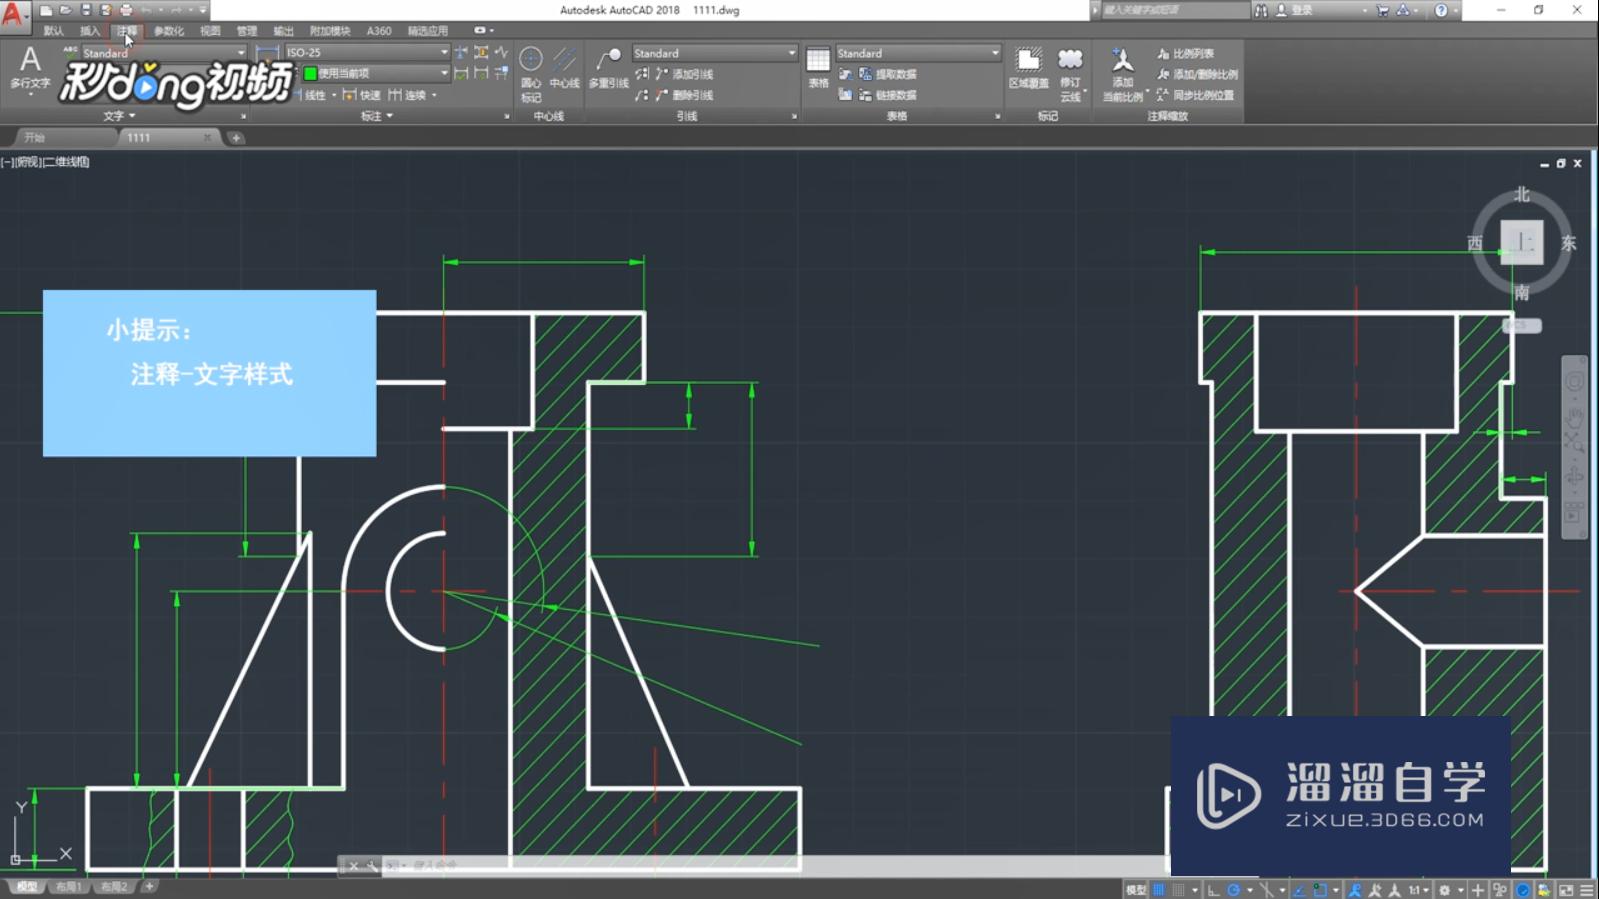This screenshot has height=899, width=1599.
Task: Insert a Table (表格) from ribbon
Action: (818, 68)
